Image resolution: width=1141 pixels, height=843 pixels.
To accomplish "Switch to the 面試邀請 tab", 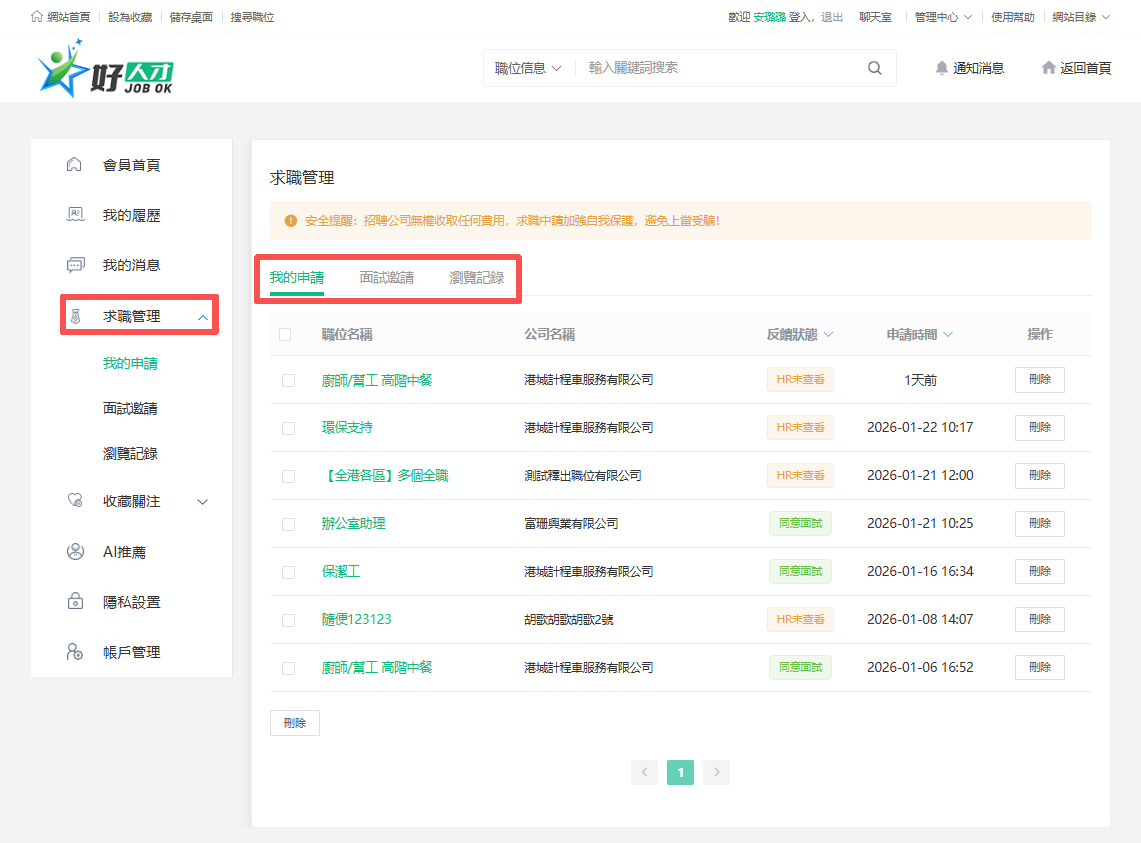I will coord(386,278).
